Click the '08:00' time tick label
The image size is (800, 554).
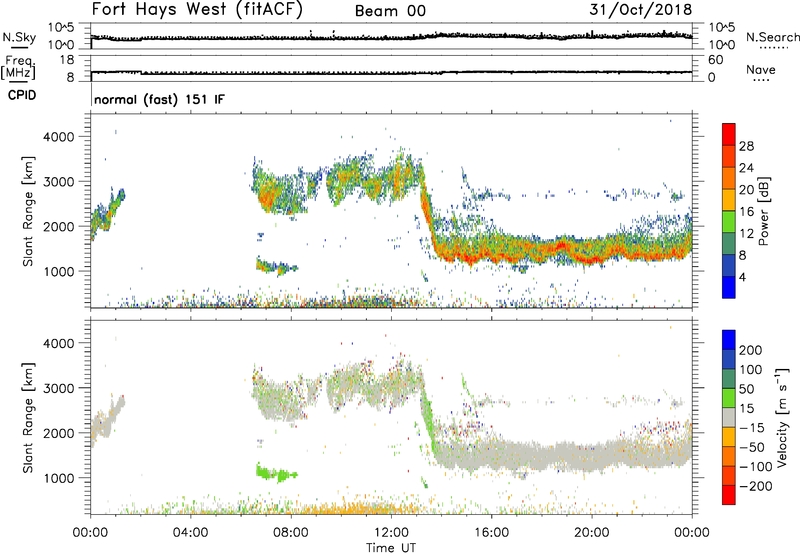coord(291,533)
